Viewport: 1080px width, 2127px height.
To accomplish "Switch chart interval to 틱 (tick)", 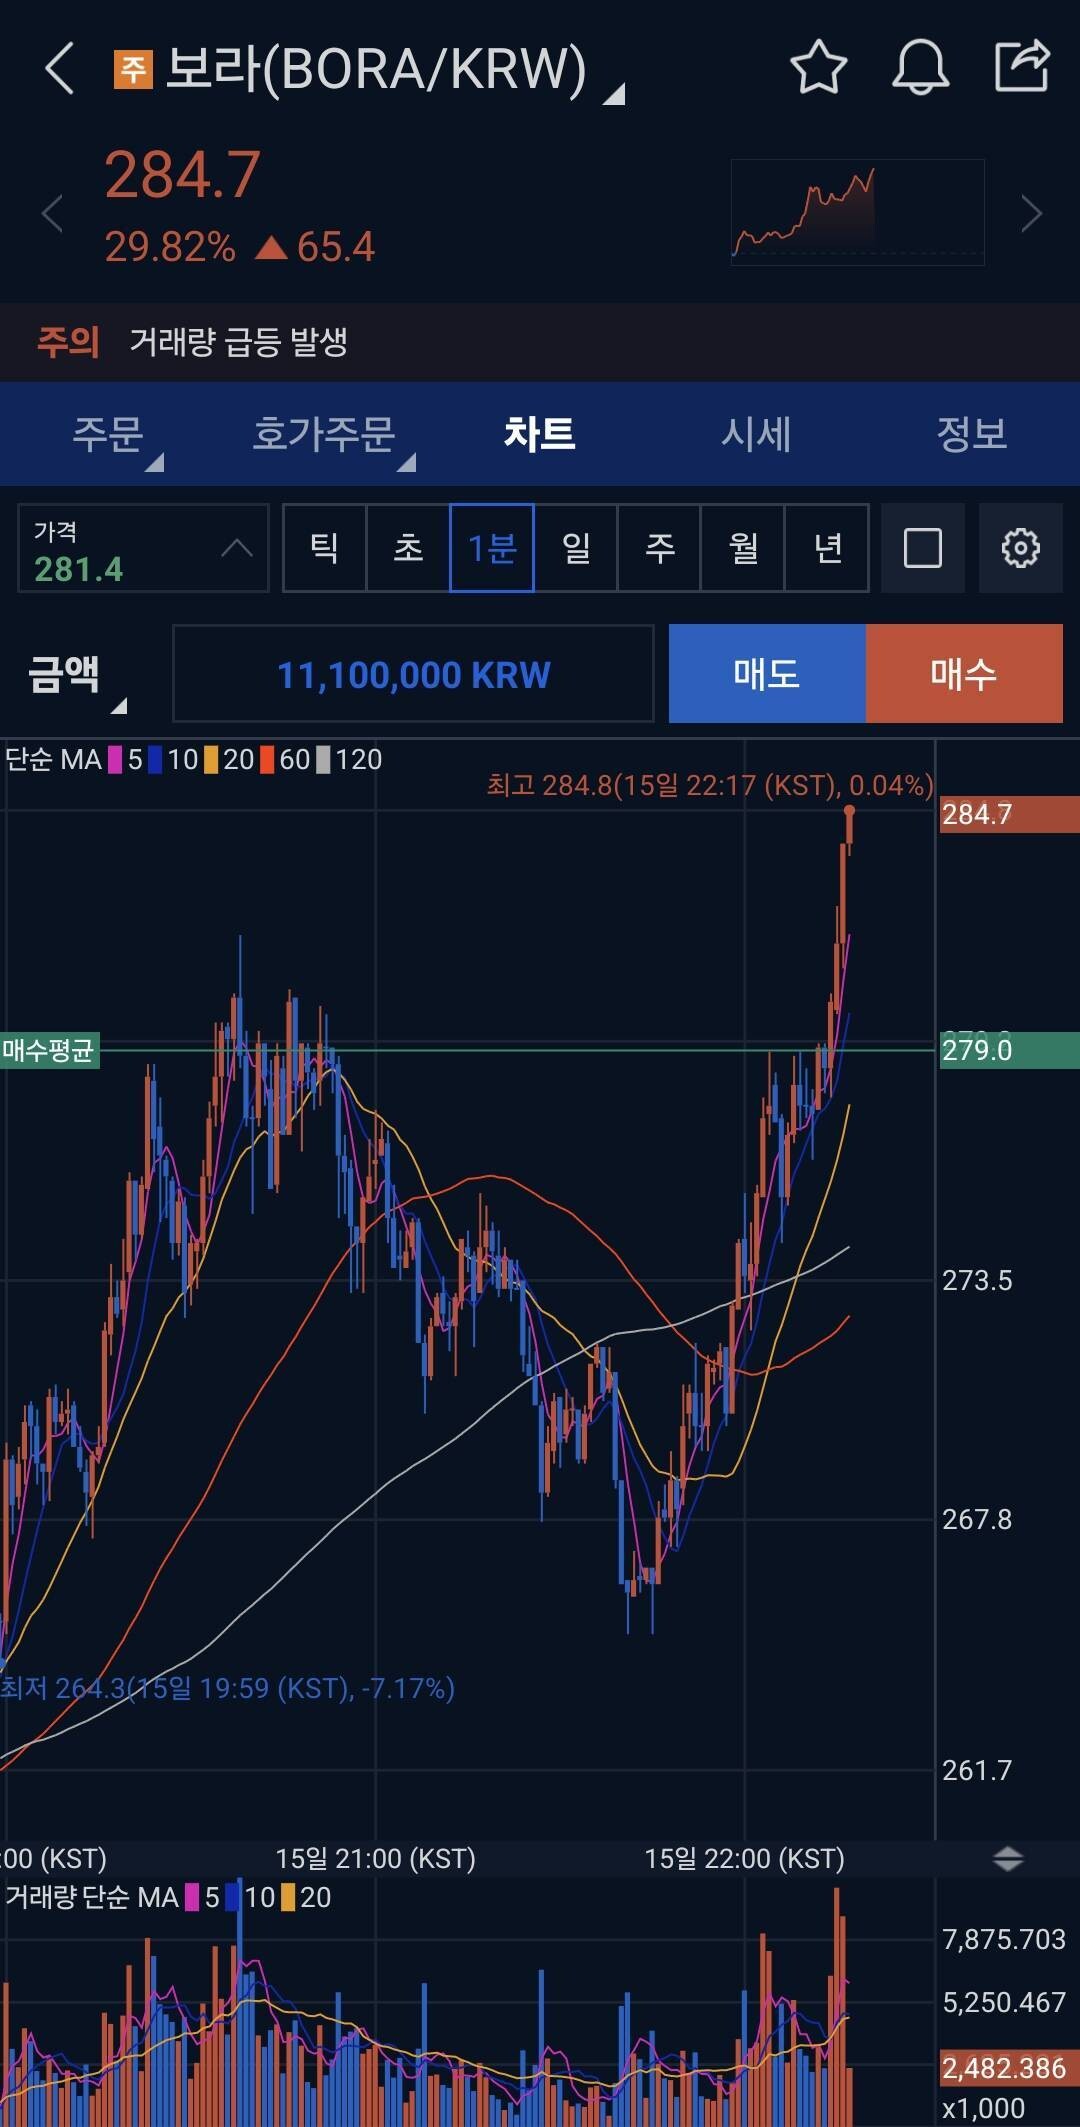I will [324, 548].
